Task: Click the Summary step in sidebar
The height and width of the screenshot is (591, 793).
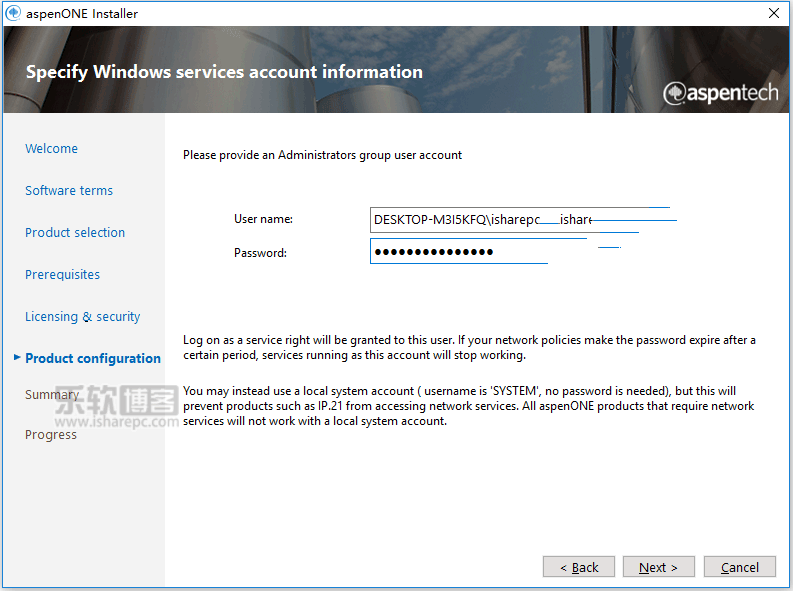Action: (x=52, y=394)
